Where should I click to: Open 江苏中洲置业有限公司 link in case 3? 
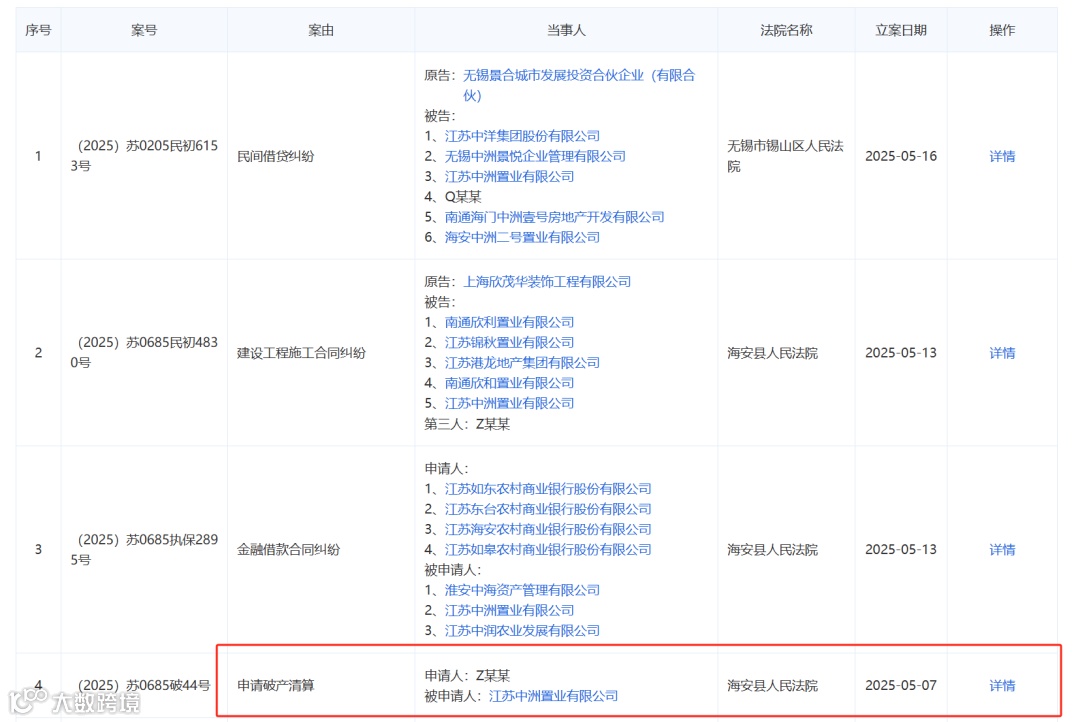click(x=509, y=610)
